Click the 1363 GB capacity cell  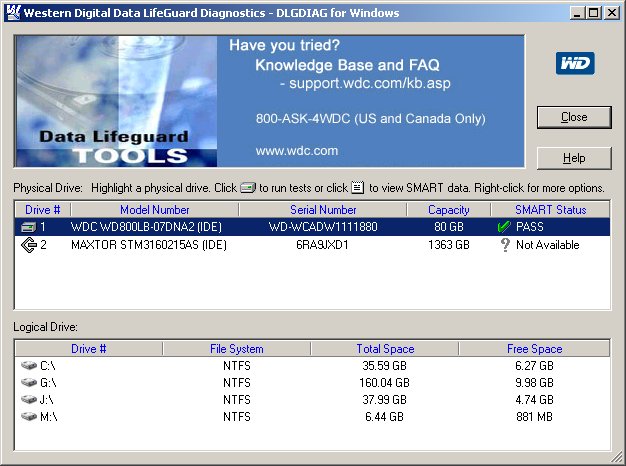point(449,244)
